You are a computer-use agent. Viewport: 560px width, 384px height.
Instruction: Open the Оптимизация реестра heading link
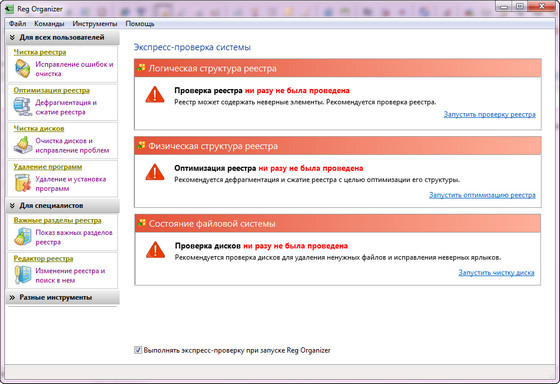coord(51,90)
